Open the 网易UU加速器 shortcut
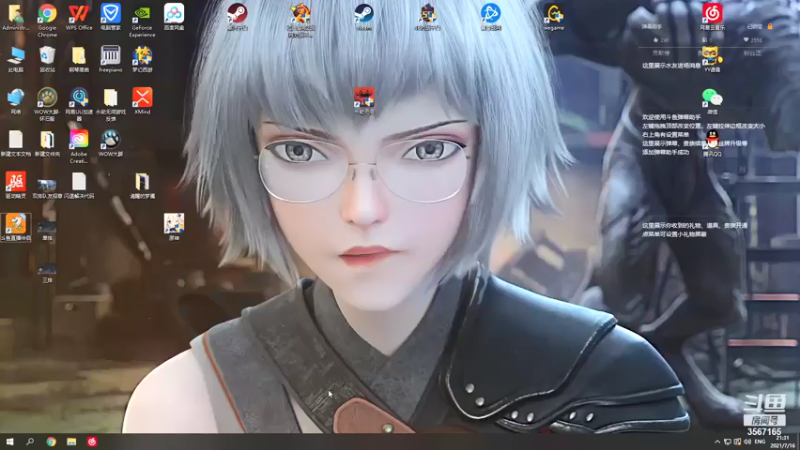The image size is (800, 450). (x=79, y=104)
